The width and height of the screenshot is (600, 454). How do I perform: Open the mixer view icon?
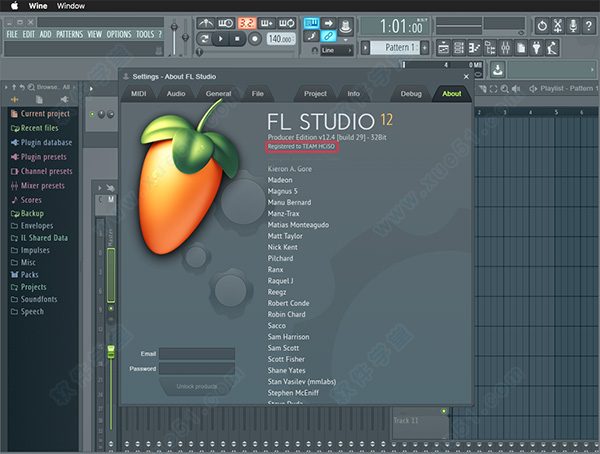coord(505,48)
